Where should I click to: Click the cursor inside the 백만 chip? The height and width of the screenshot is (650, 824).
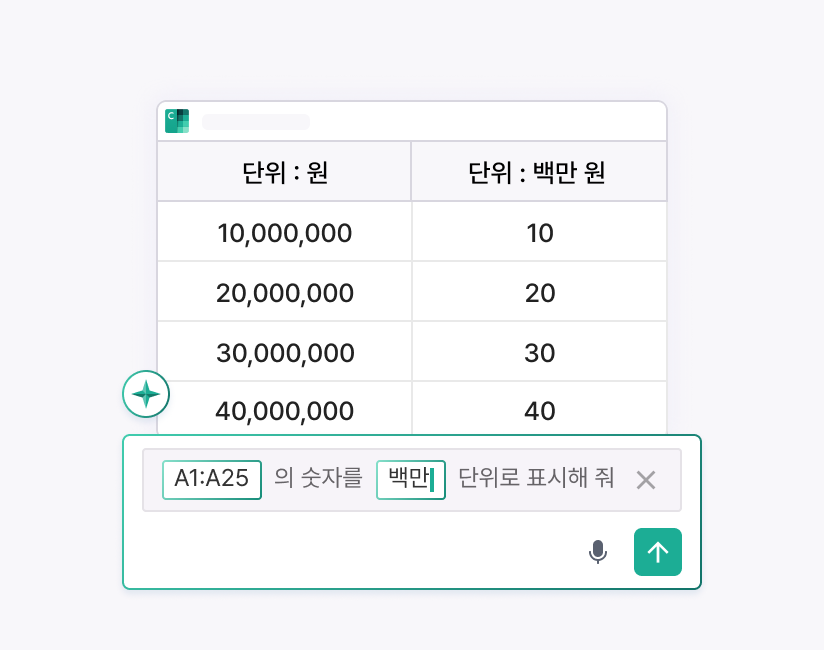432,480
